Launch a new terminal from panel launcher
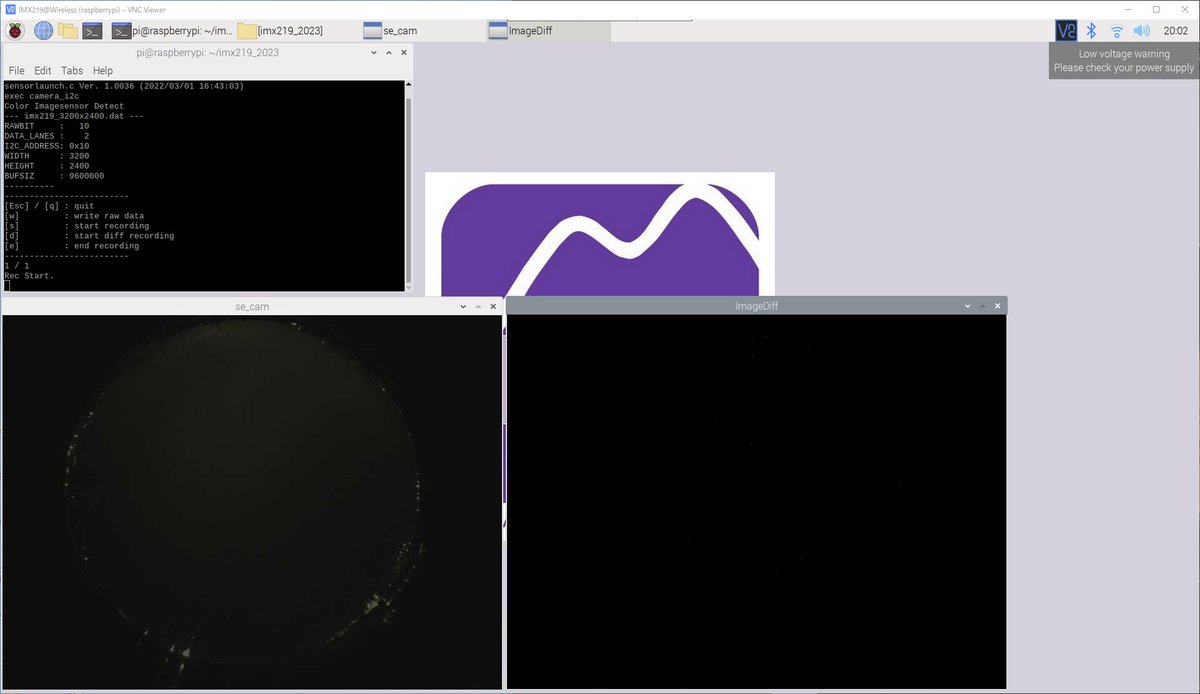This screenshot has height=694, width=1200. [92, 30]
